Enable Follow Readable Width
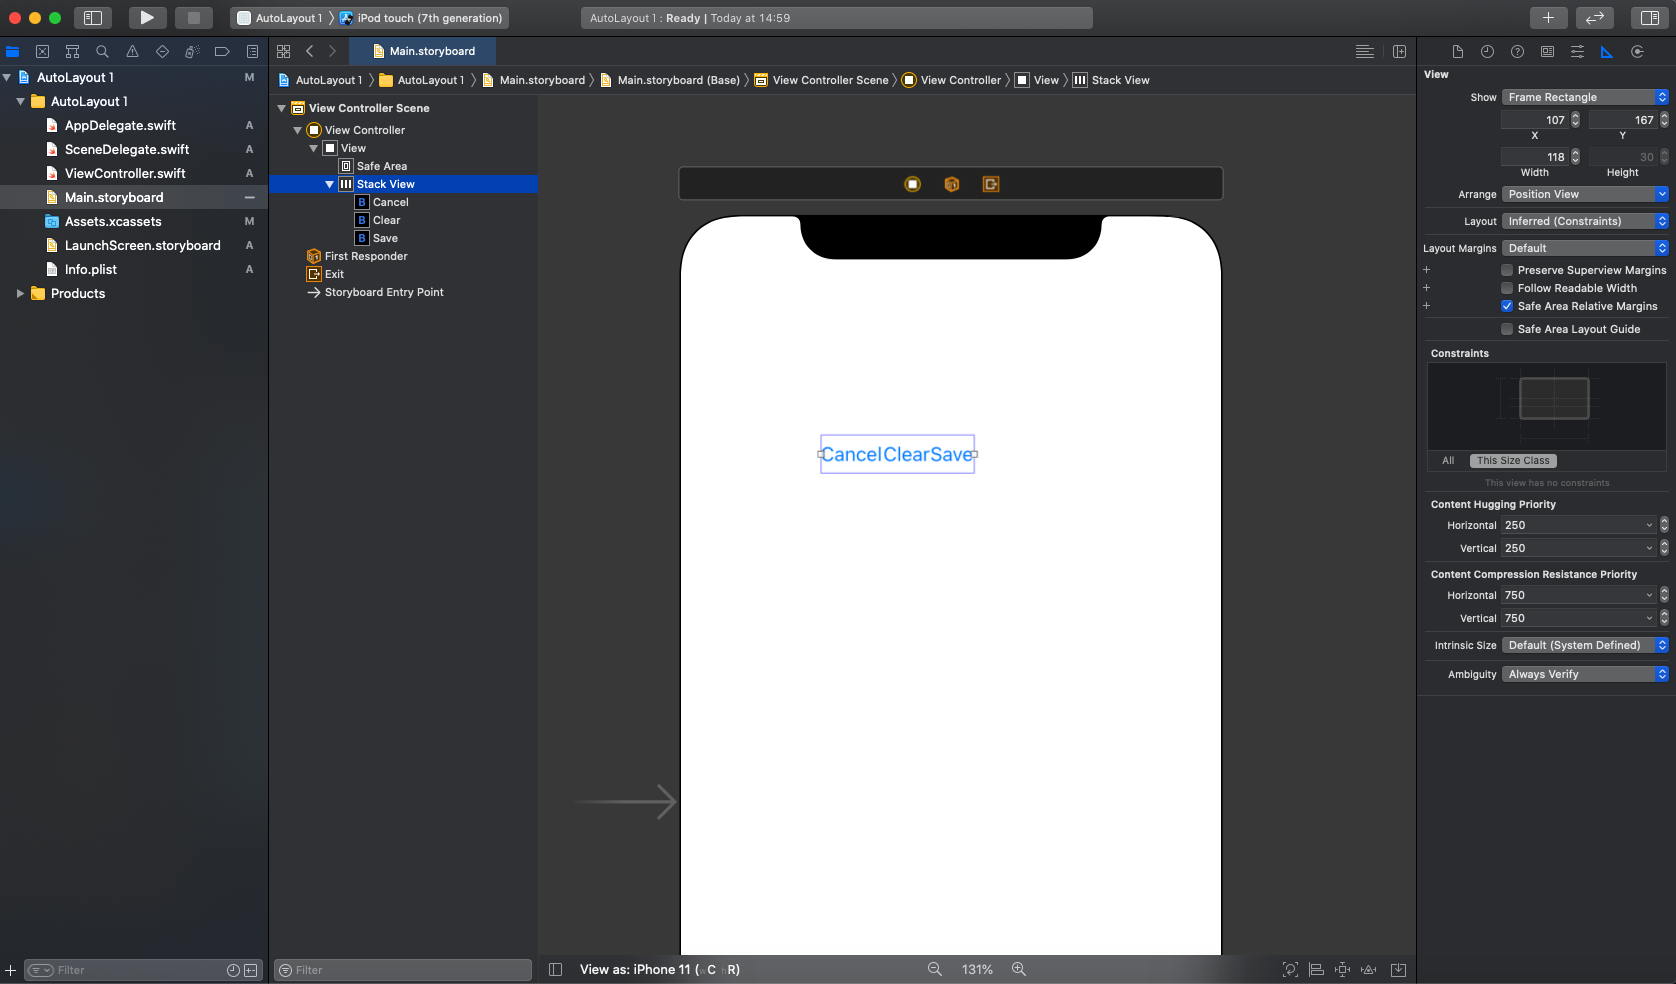 pos(1507,288)
